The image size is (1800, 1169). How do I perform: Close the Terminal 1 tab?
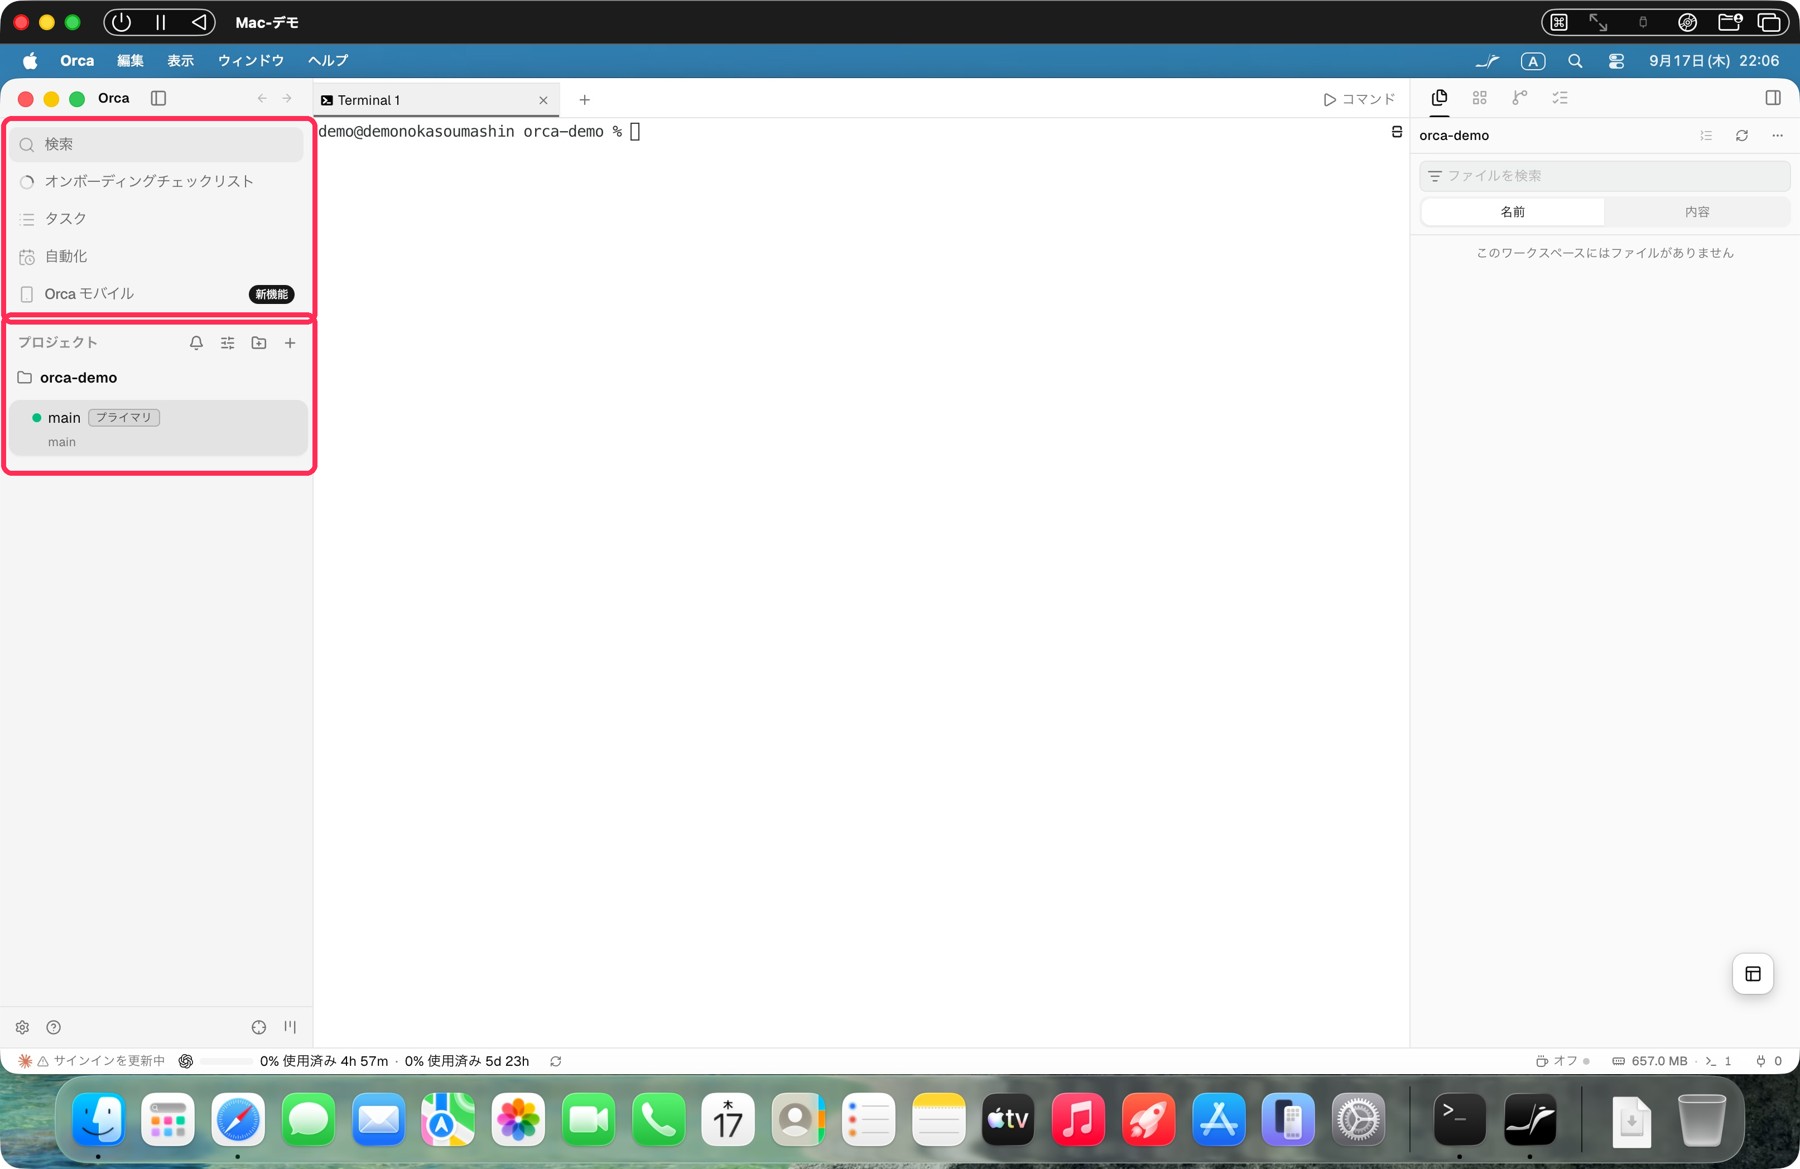pyautogui.click(x=543, y=100)
